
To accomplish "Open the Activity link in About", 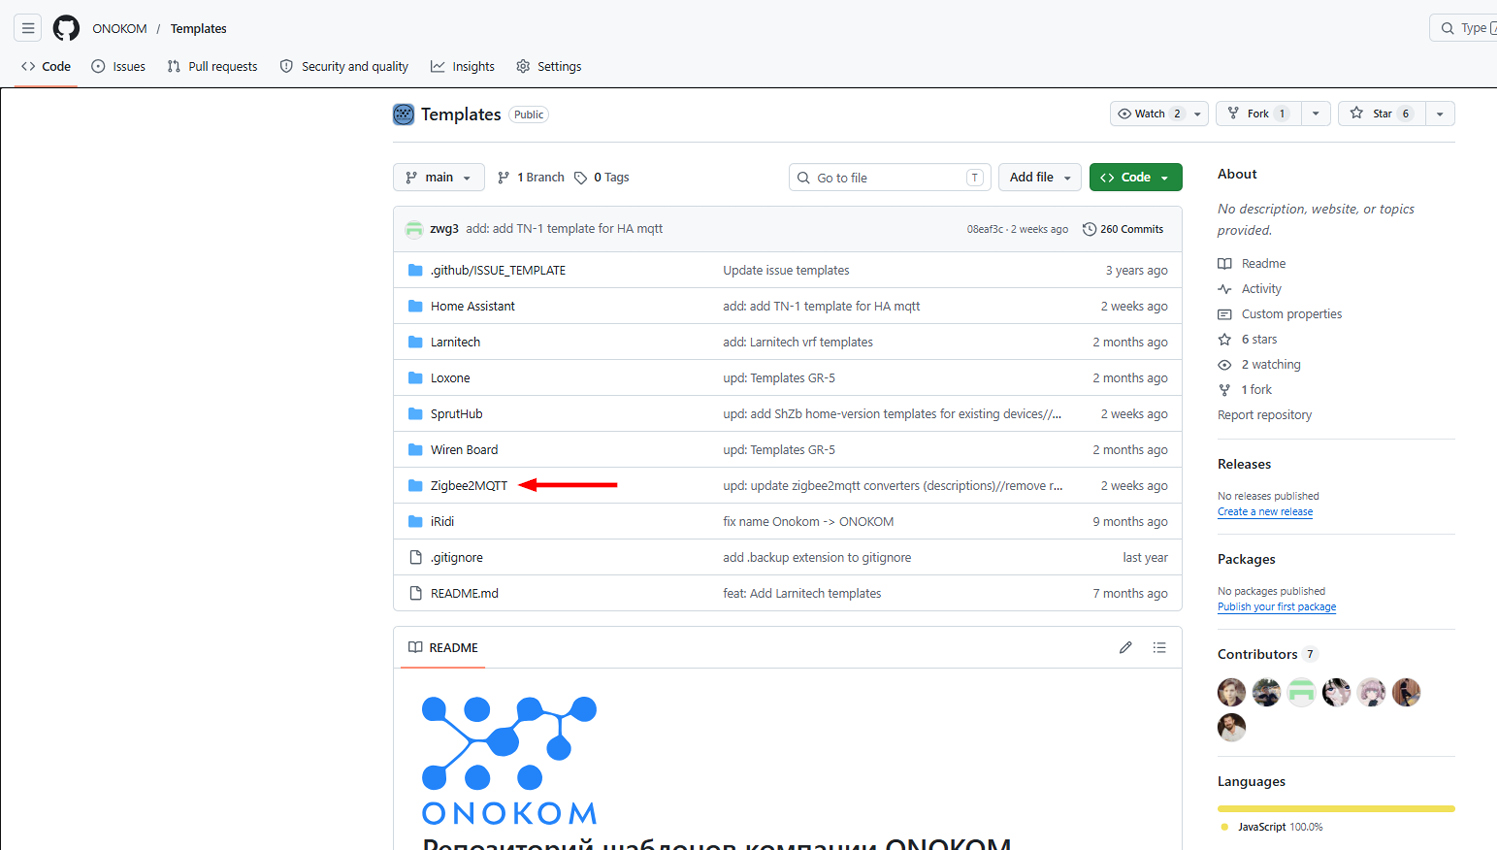I will [1250, 289].
